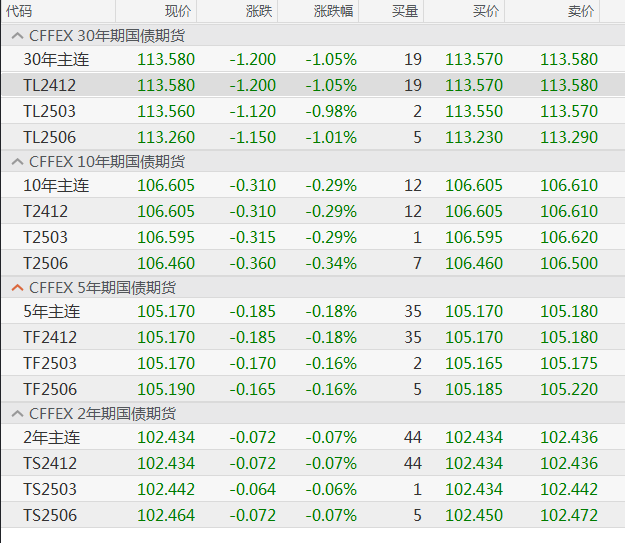Select the TF2412 contract row
The height and width of the screenshot is (543, 625).
point(50,337)
